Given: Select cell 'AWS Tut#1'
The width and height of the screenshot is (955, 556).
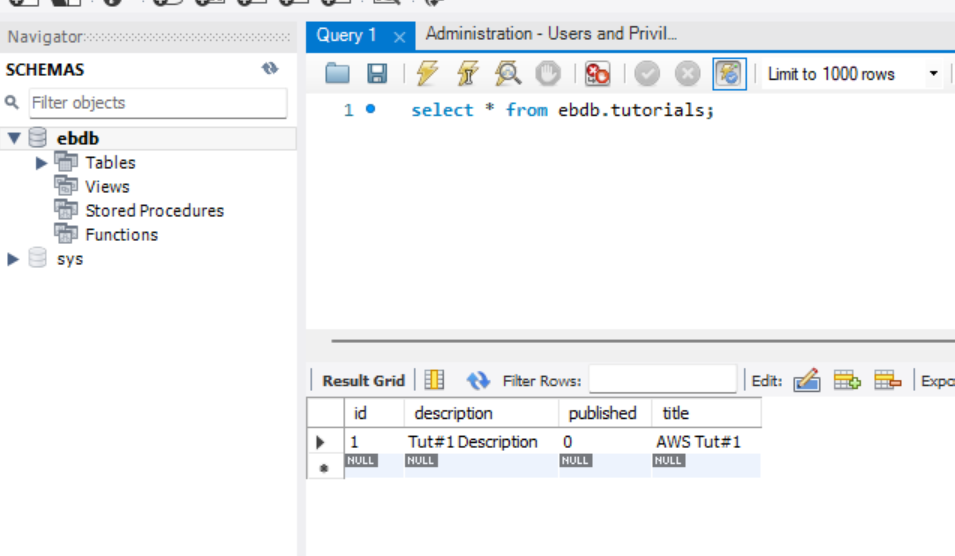Looking at the screenshot, I should pos(707,442).
